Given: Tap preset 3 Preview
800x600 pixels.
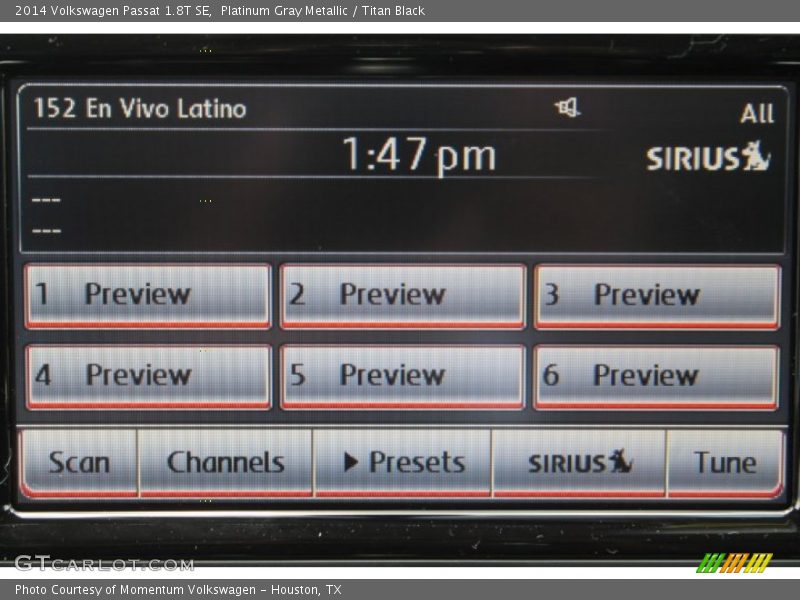Looking at the screenshot, I should pyautogui.click(x=657, y=295).
